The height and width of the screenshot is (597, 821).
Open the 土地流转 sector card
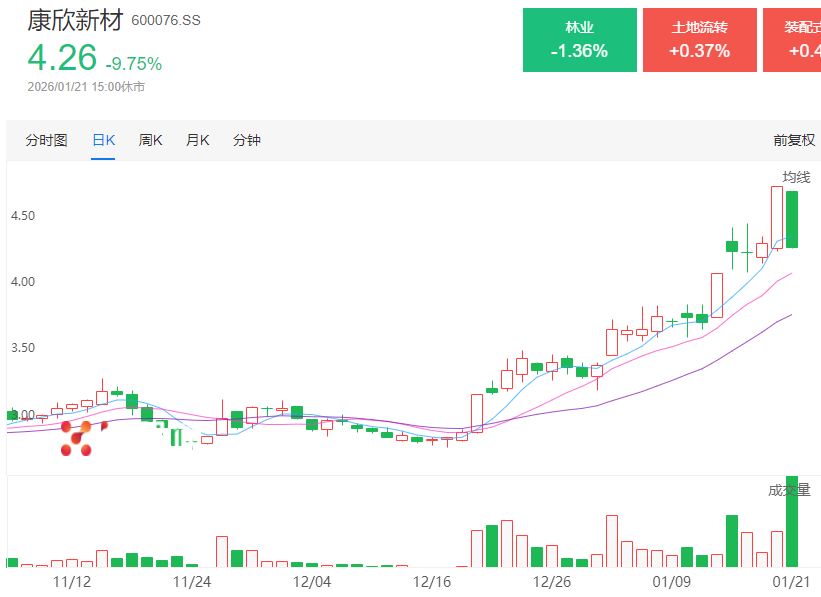(x=699, y=40)
